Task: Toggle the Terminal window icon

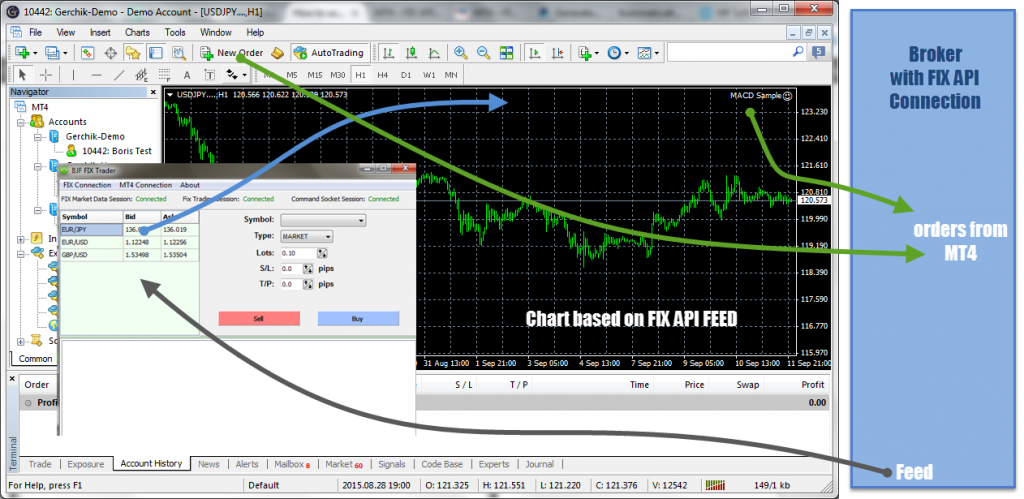Action: tap(155, 53)
